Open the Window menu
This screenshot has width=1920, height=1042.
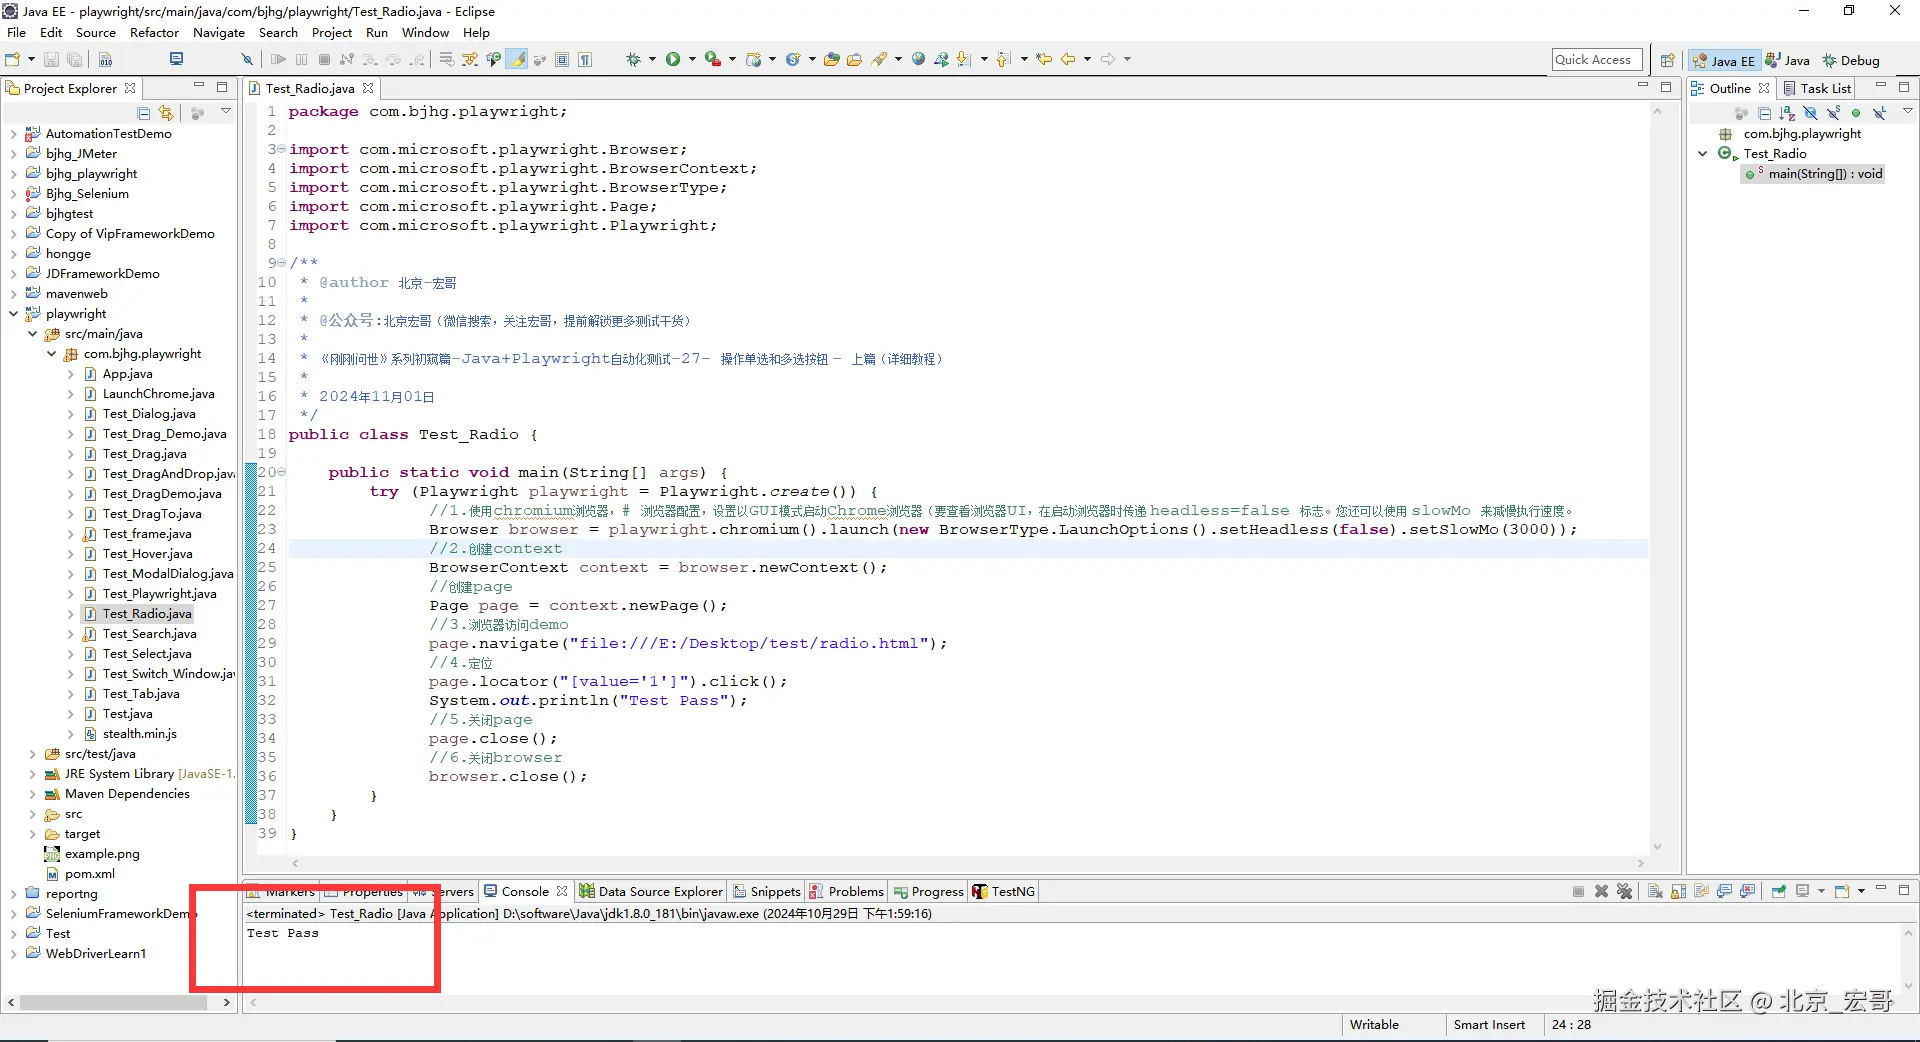(x=426, y=32)
